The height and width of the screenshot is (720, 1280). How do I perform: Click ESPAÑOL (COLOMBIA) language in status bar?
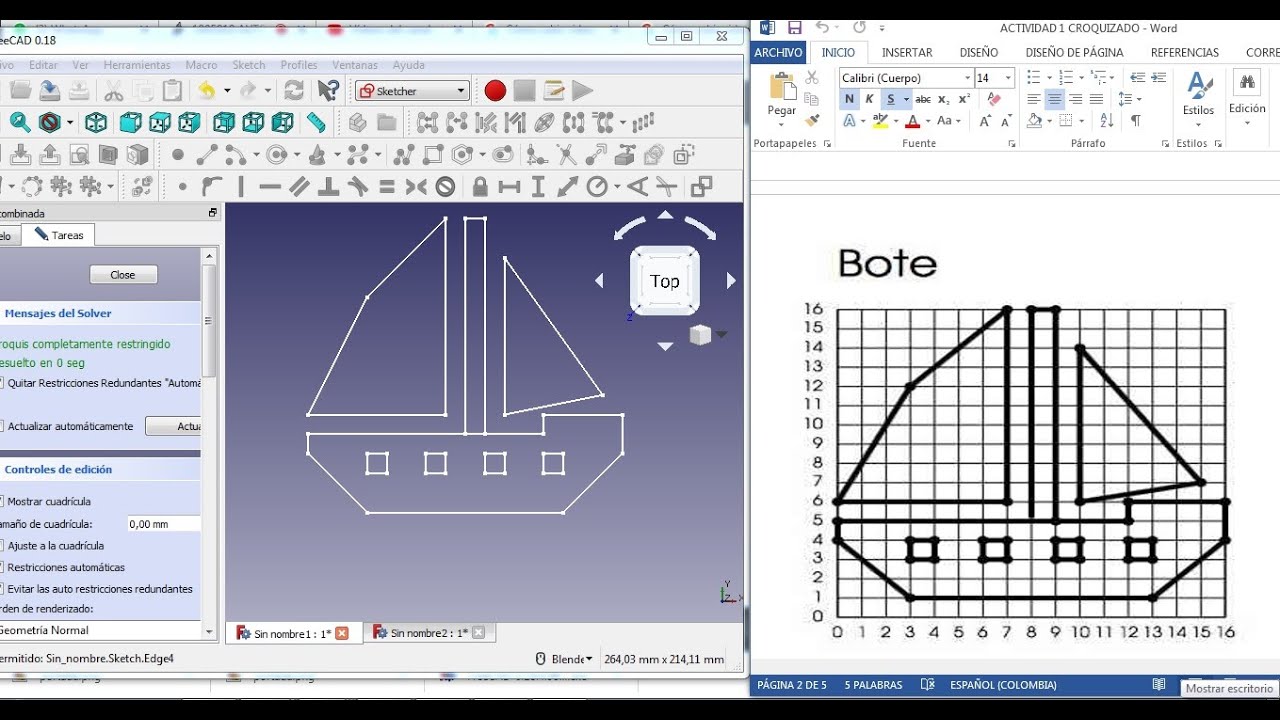click(x=1003, y=685)
